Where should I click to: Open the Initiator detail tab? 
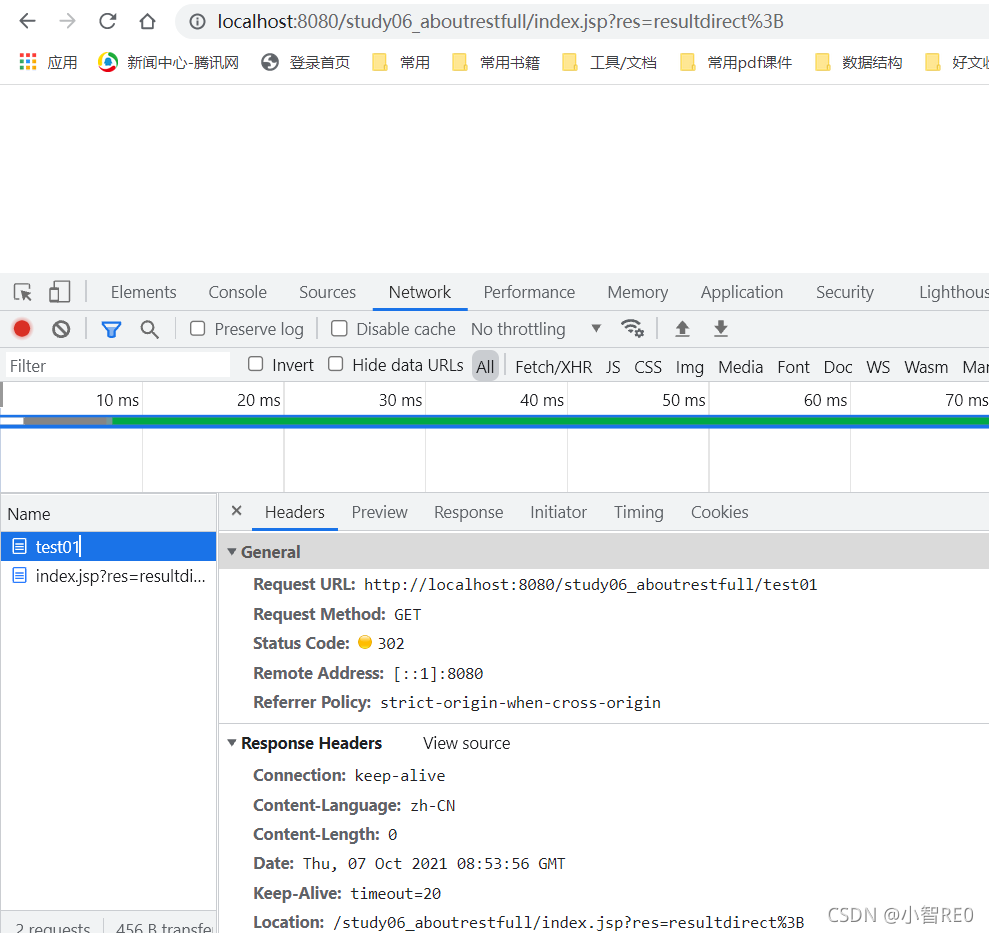coord(558,512)
